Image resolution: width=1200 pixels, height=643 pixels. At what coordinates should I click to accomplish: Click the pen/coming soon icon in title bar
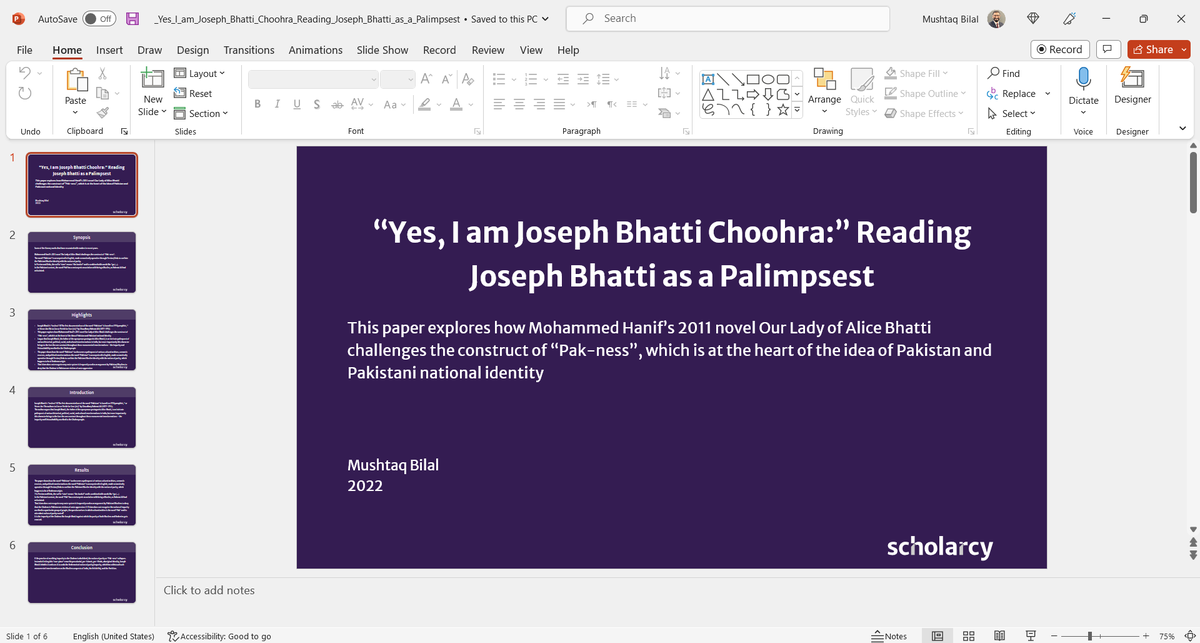(1070, 19)
